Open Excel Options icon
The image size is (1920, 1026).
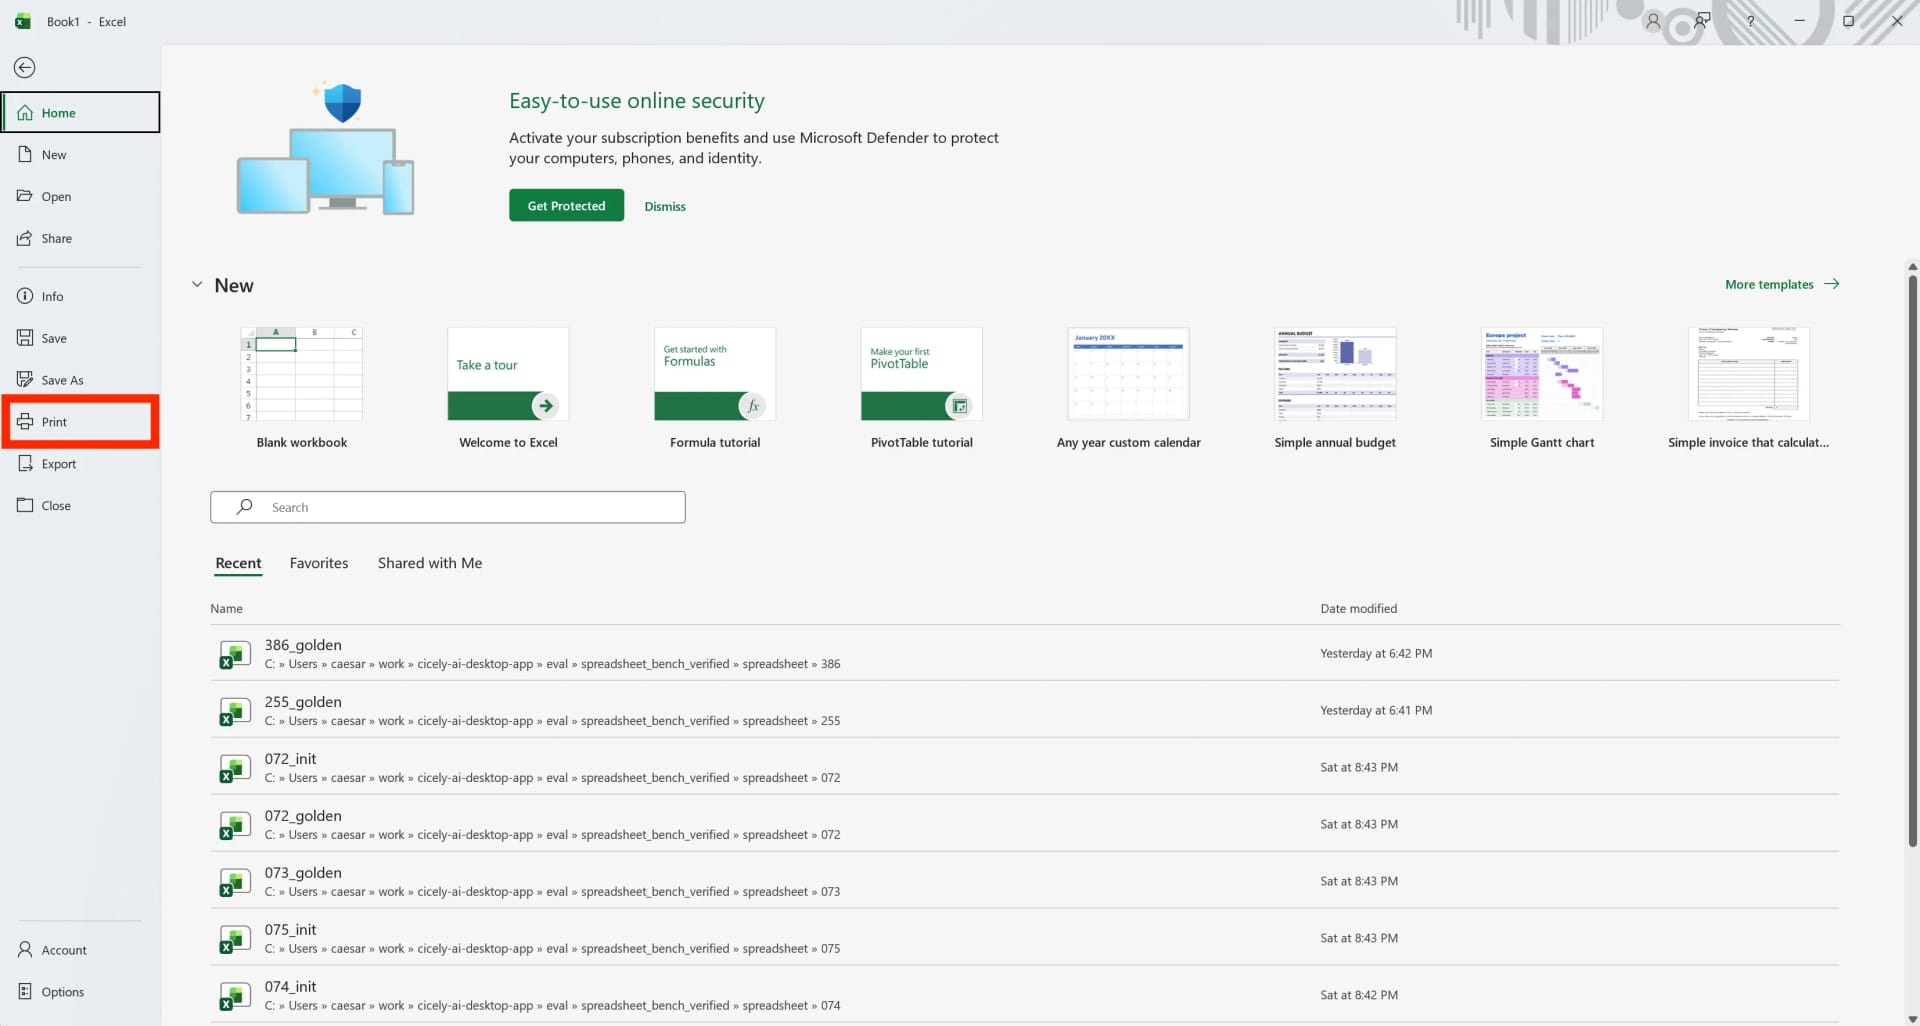coord(25,992)
